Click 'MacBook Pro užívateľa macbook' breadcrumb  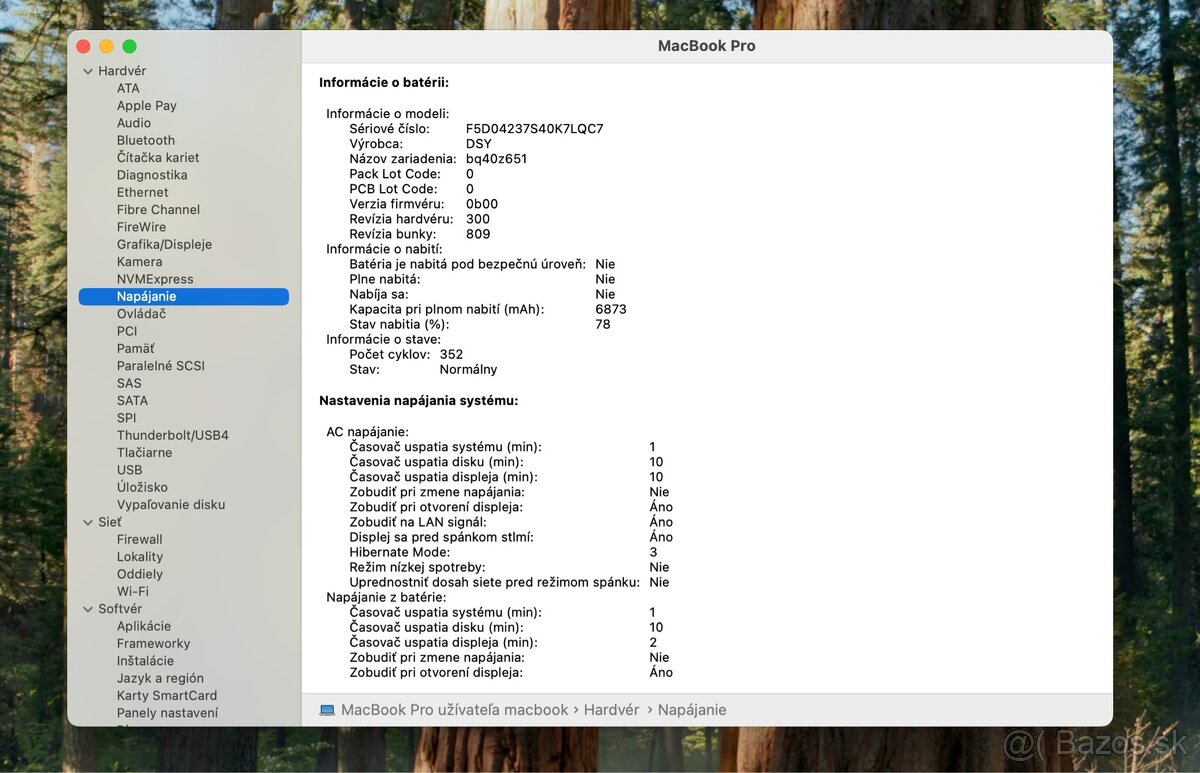click(454, 710)
